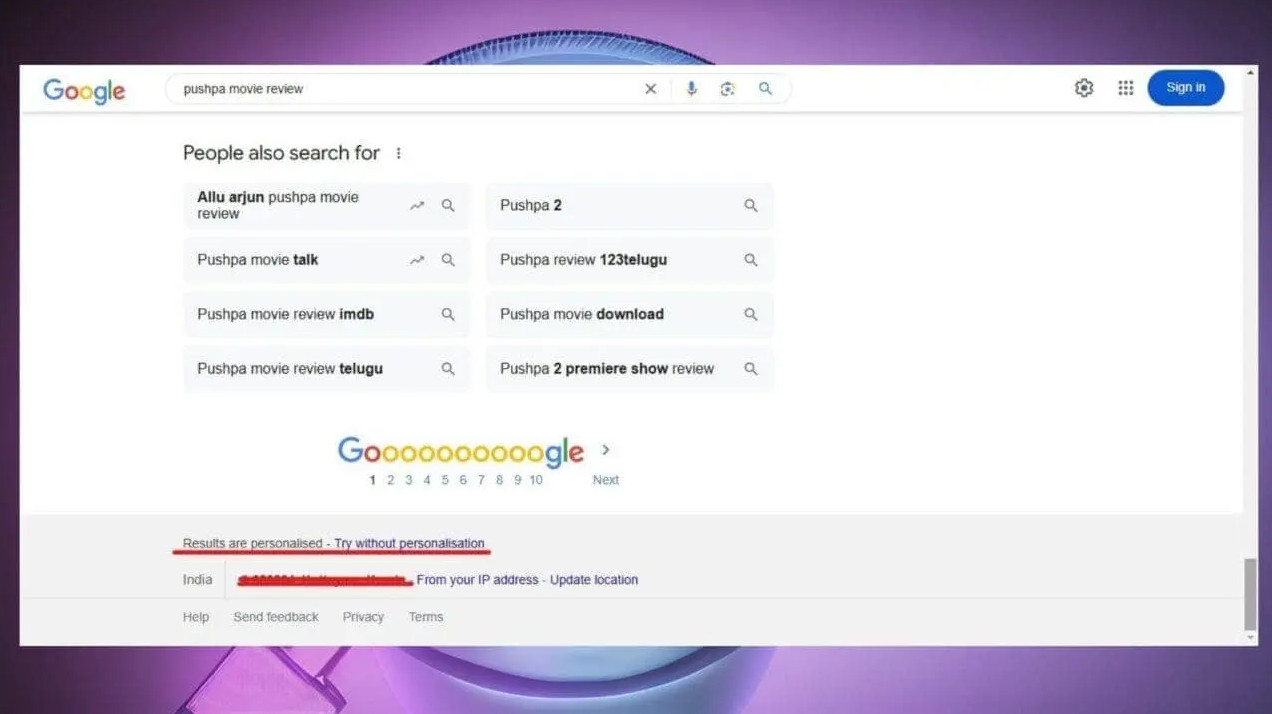Open People also search for options menu
The height and width of the screenshot is (714, 1272).
[x=398, y=153]
